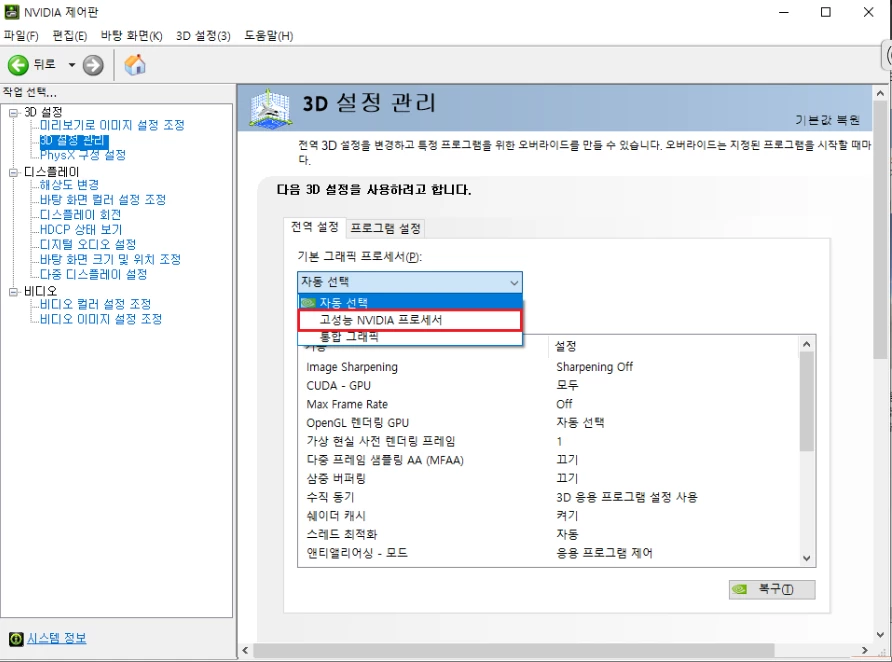Open 비디오 컬러 설정 조정 page
The image size is (892, 662).
pos(96,304)
